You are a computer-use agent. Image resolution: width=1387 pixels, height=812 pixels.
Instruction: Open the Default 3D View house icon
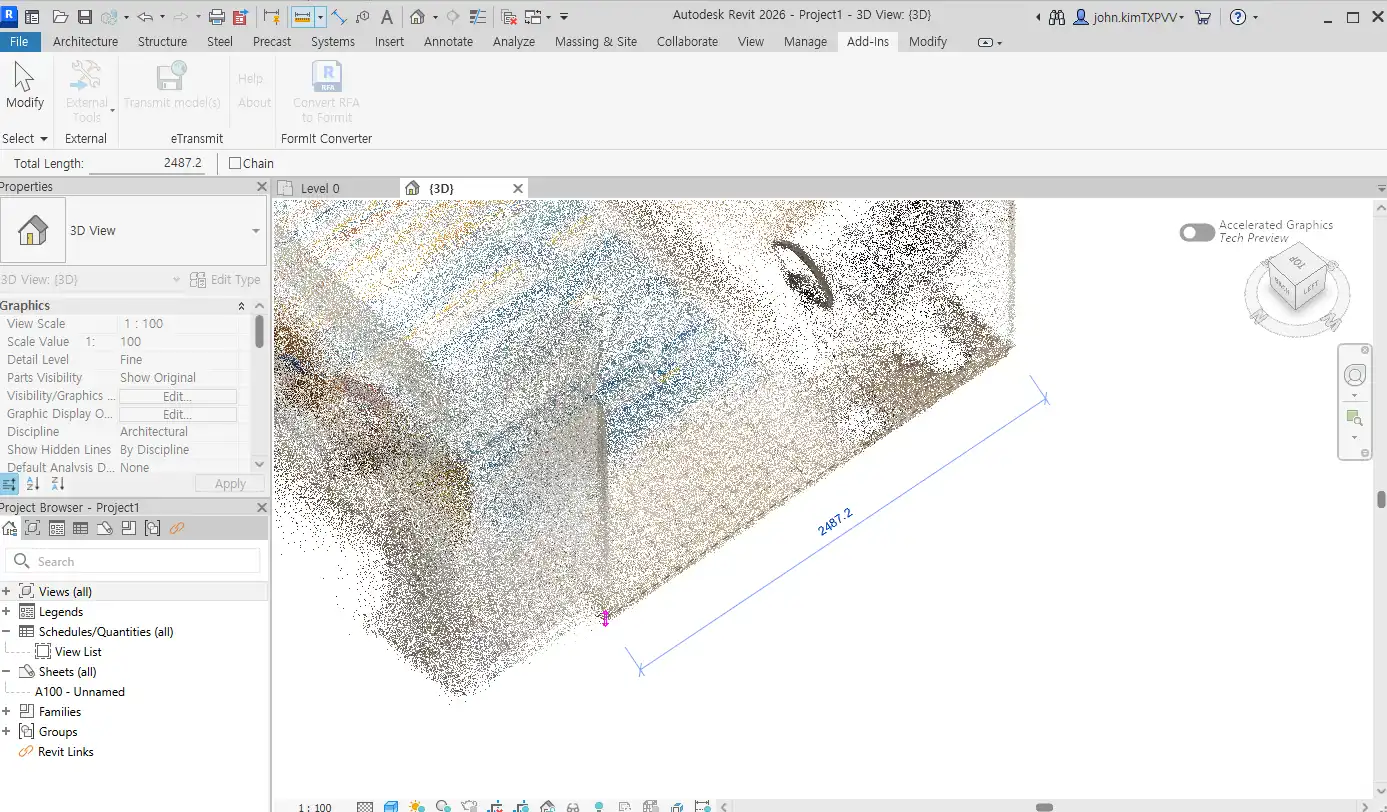point(418,17)
